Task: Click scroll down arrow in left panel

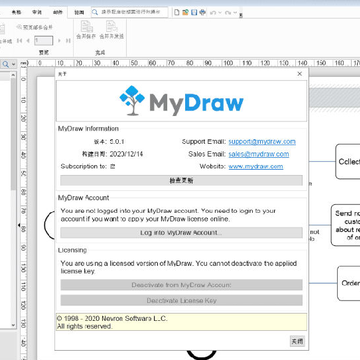Action: (x=13, y=325)
